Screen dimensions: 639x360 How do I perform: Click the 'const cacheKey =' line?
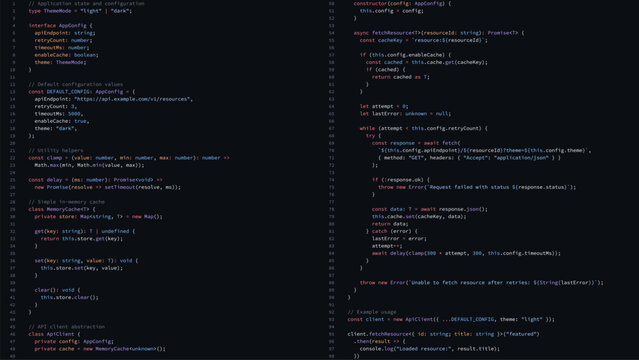[x=423, y=40]
